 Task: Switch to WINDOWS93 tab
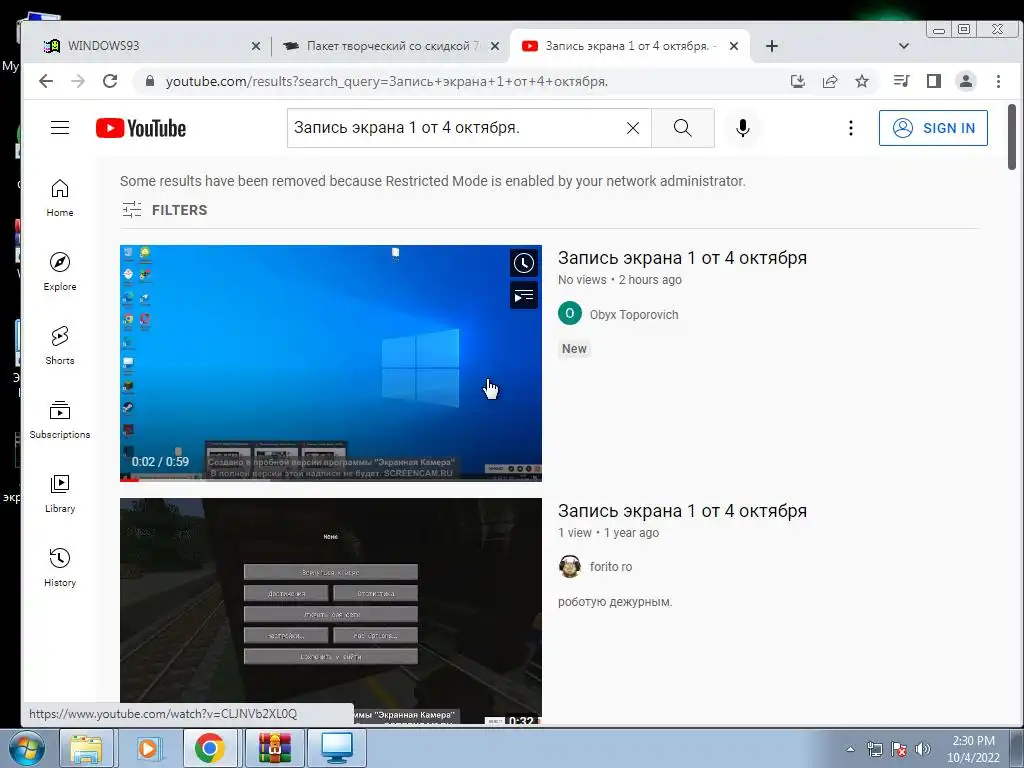(149, 46)
